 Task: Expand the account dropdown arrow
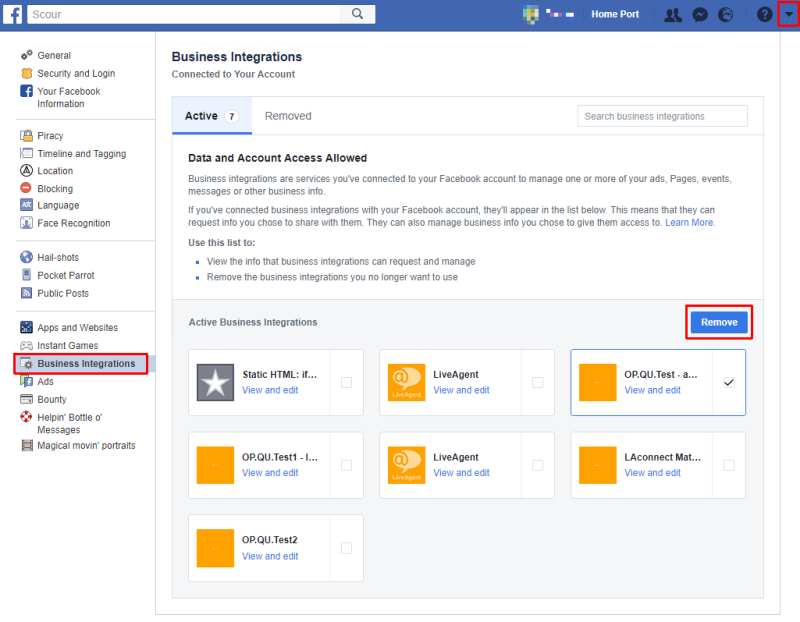tap(788, 15)
